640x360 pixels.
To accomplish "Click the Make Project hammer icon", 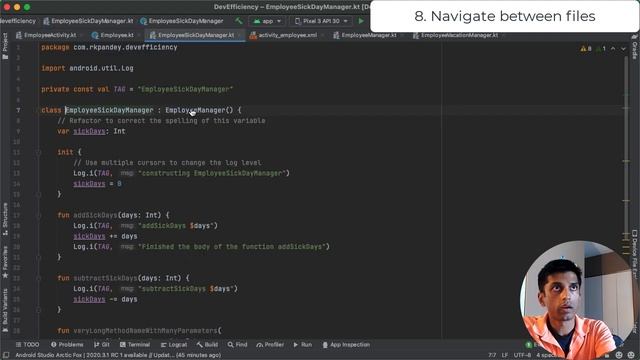I will click(239, 21).
